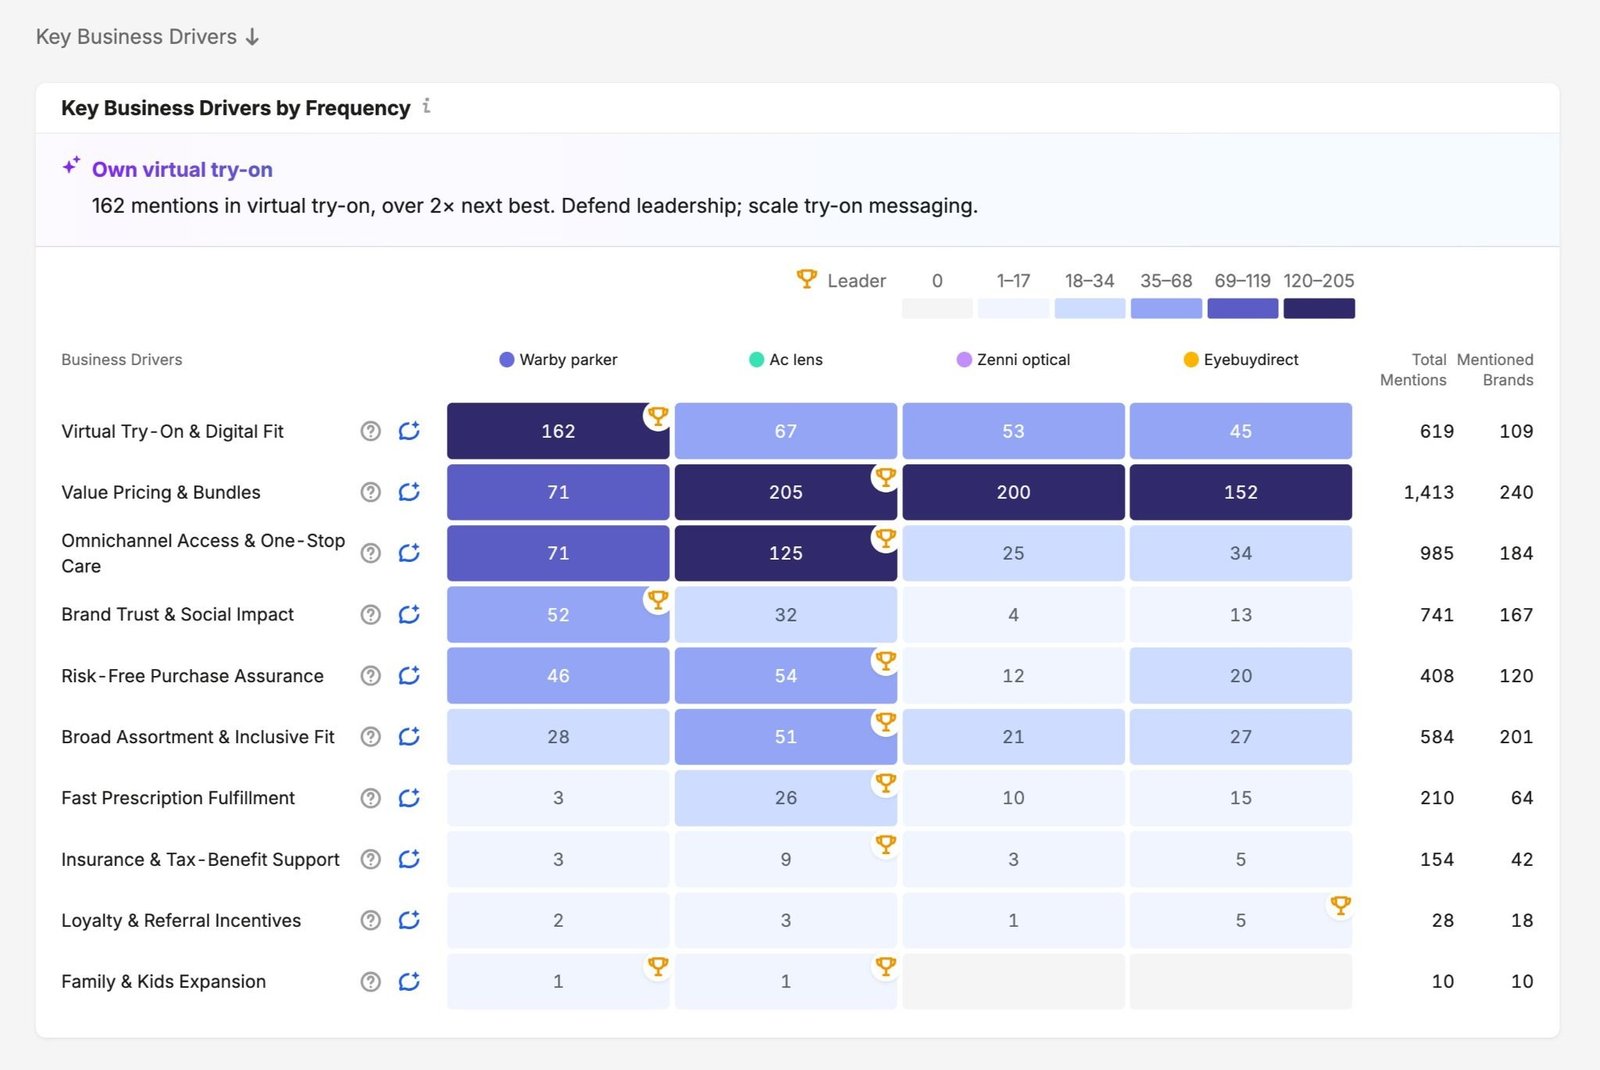This screenshot has width=1600, height=1070.
Task: Click the Eyebuydirect 45 cell
Action: (x=1241, y=431)
